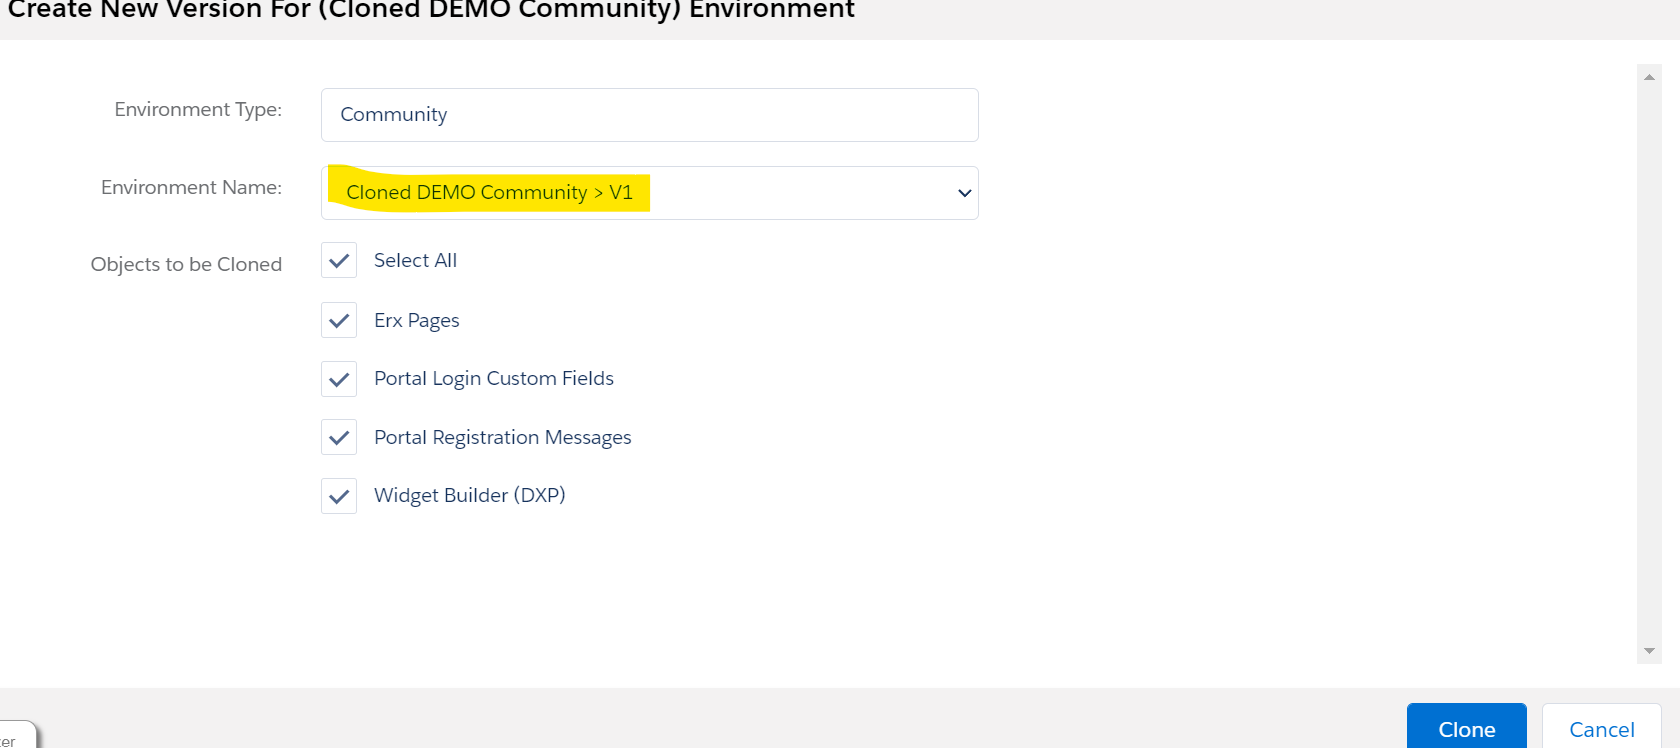
Task: Click the 'Erx Pages' label text
Action: tap(416, 321)
